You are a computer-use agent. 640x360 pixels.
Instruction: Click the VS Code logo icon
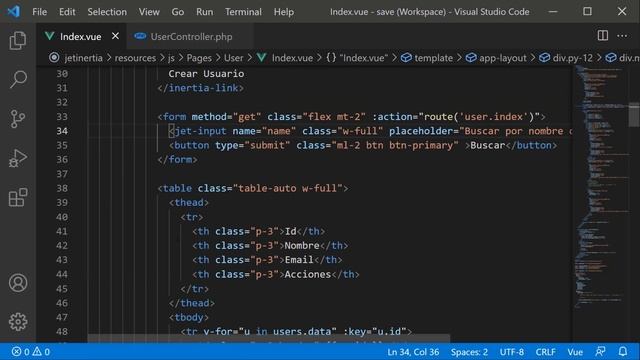[13, 11]
